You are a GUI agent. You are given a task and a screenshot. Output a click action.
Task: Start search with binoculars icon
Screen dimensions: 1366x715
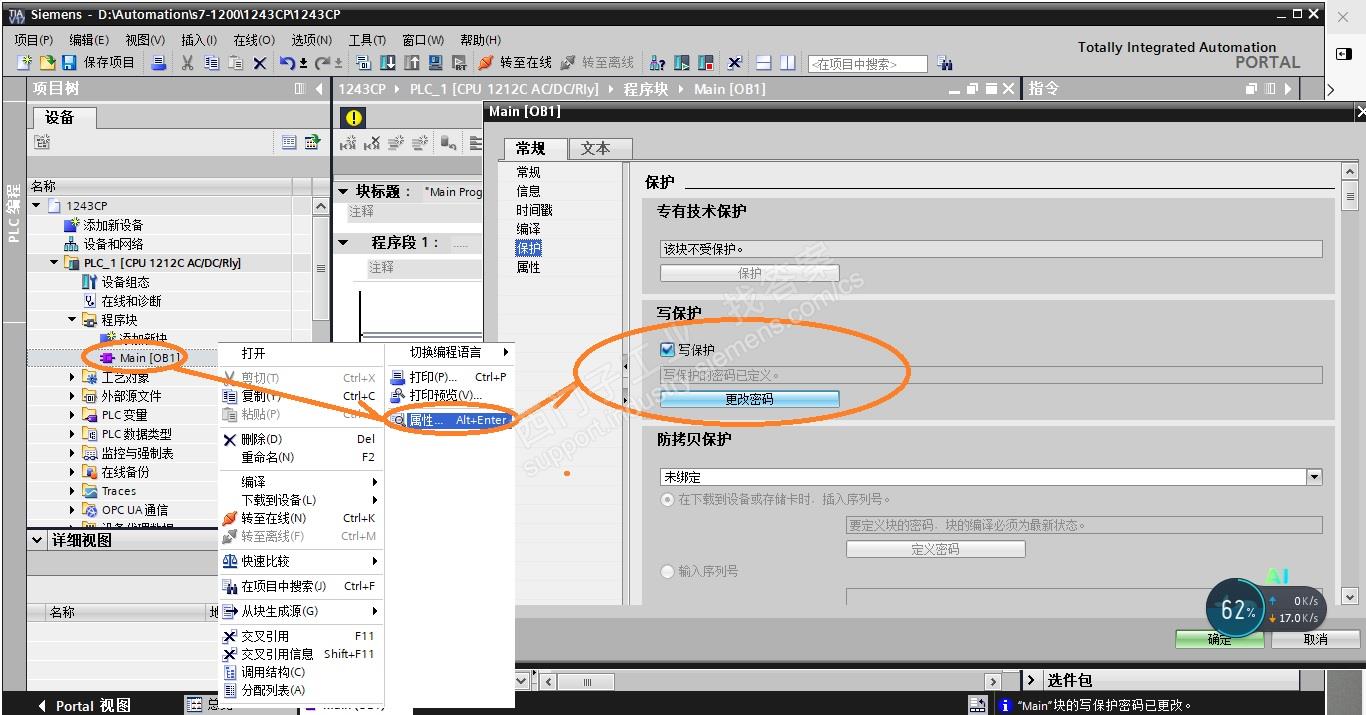click(945, 63)
